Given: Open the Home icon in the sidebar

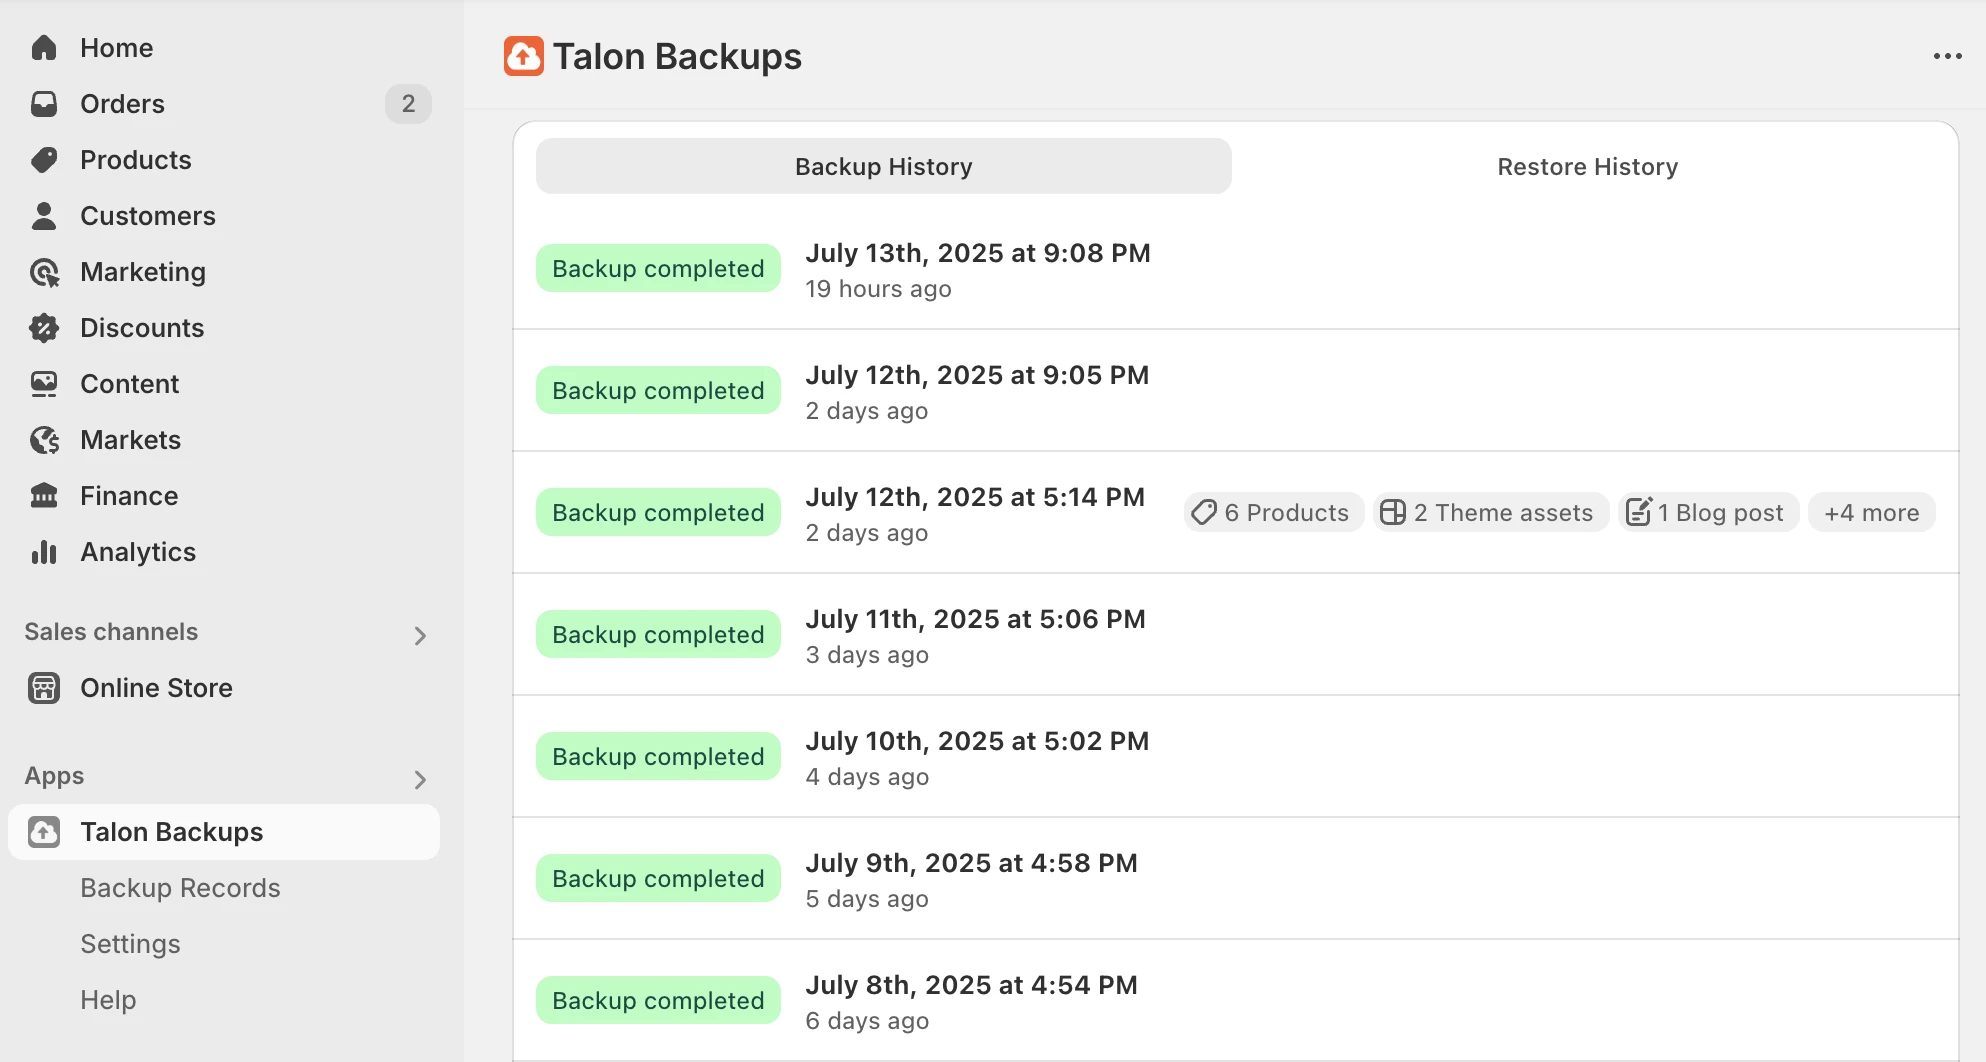Looking at the screenshot, I should pyautogui.click(x=44, y=47).
